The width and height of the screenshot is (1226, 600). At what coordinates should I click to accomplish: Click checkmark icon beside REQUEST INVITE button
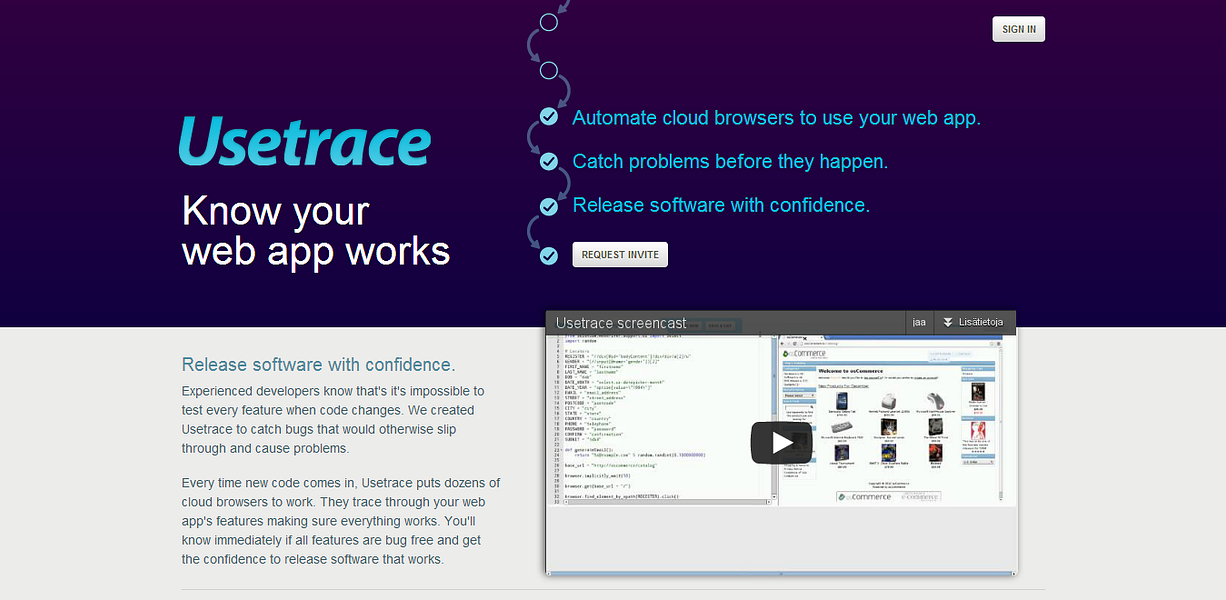[549, 256]
